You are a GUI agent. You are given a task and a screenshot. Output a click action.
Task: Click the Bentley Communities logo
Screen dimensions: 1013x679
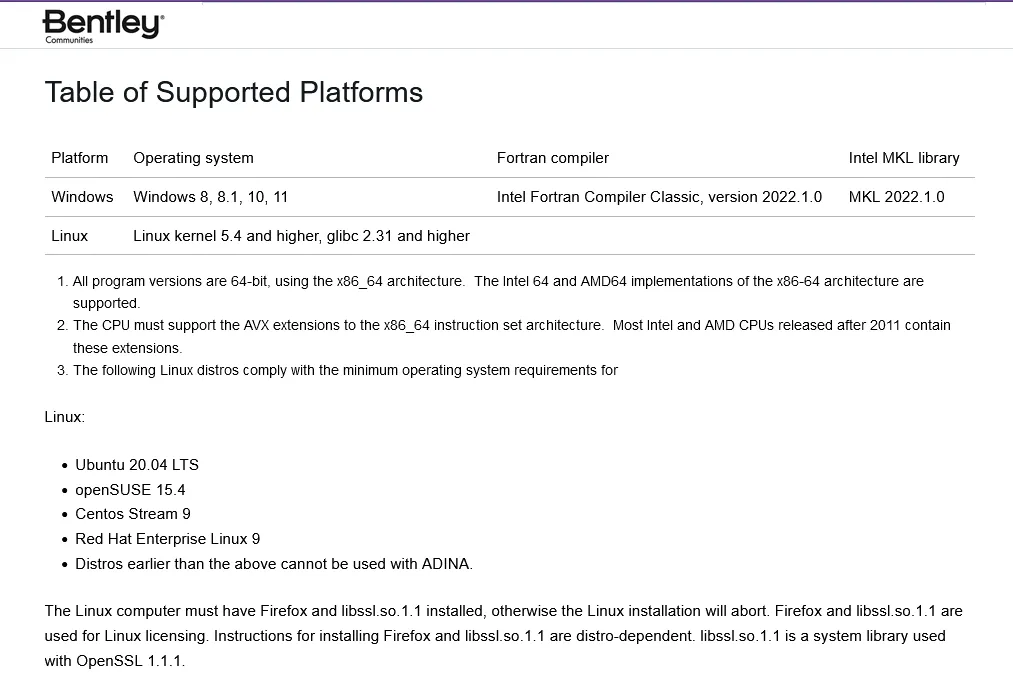coord(102,26)
